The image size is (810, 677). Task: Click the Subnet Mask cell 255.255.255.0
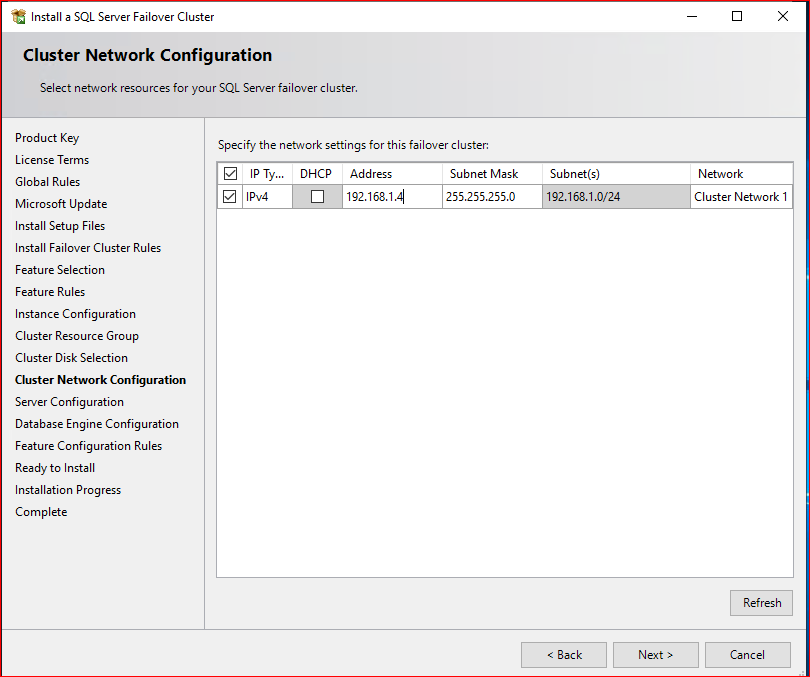tap(492, 197)
